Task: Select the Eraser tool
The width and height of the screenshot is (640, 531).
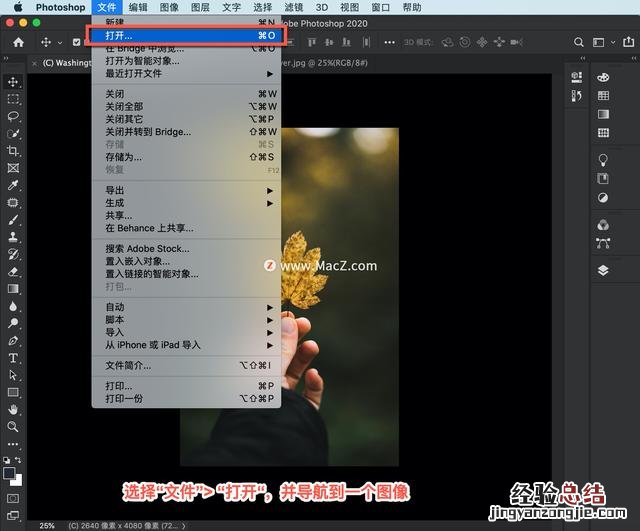Action: point(13,271)
